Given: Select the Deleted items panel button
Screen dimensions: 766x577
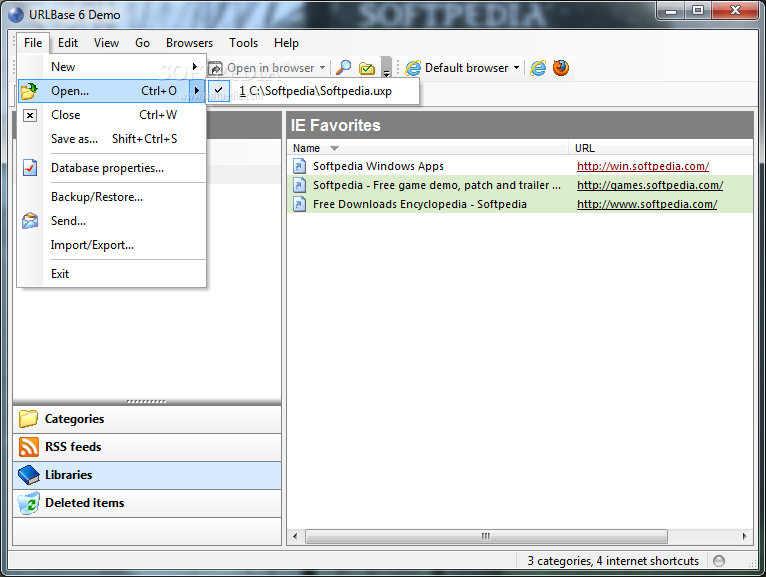Looking at the screenshot, I should [147, 503].
